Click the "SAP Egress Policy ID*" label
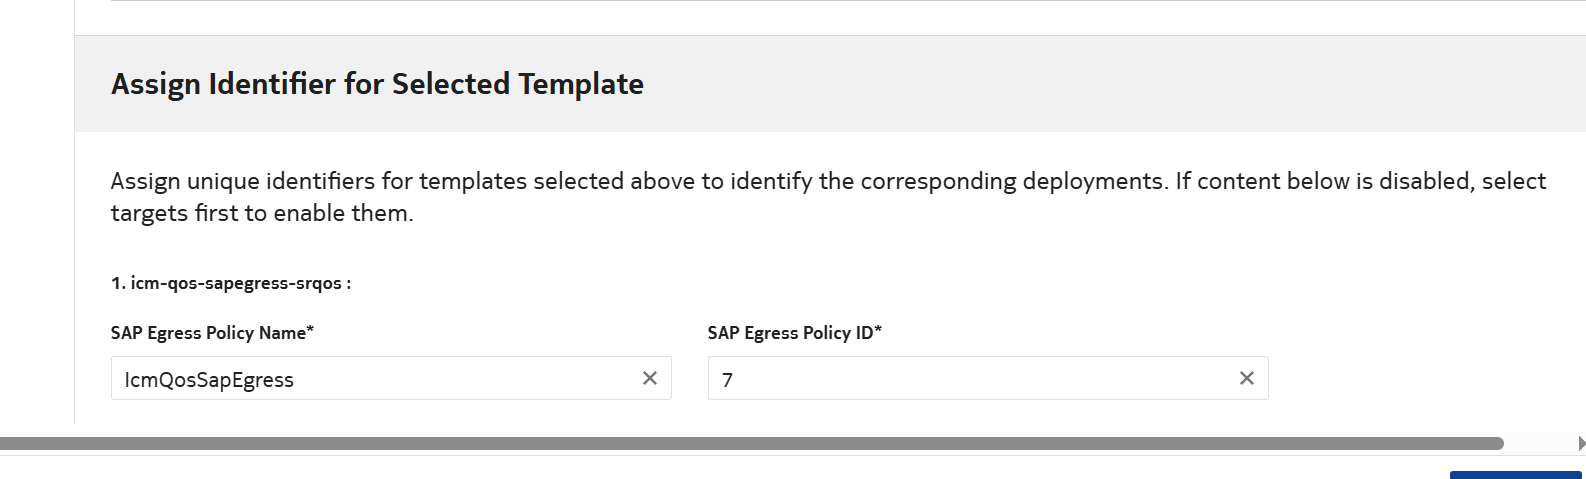The image size is (1586, 479). [x=794, y=333]
